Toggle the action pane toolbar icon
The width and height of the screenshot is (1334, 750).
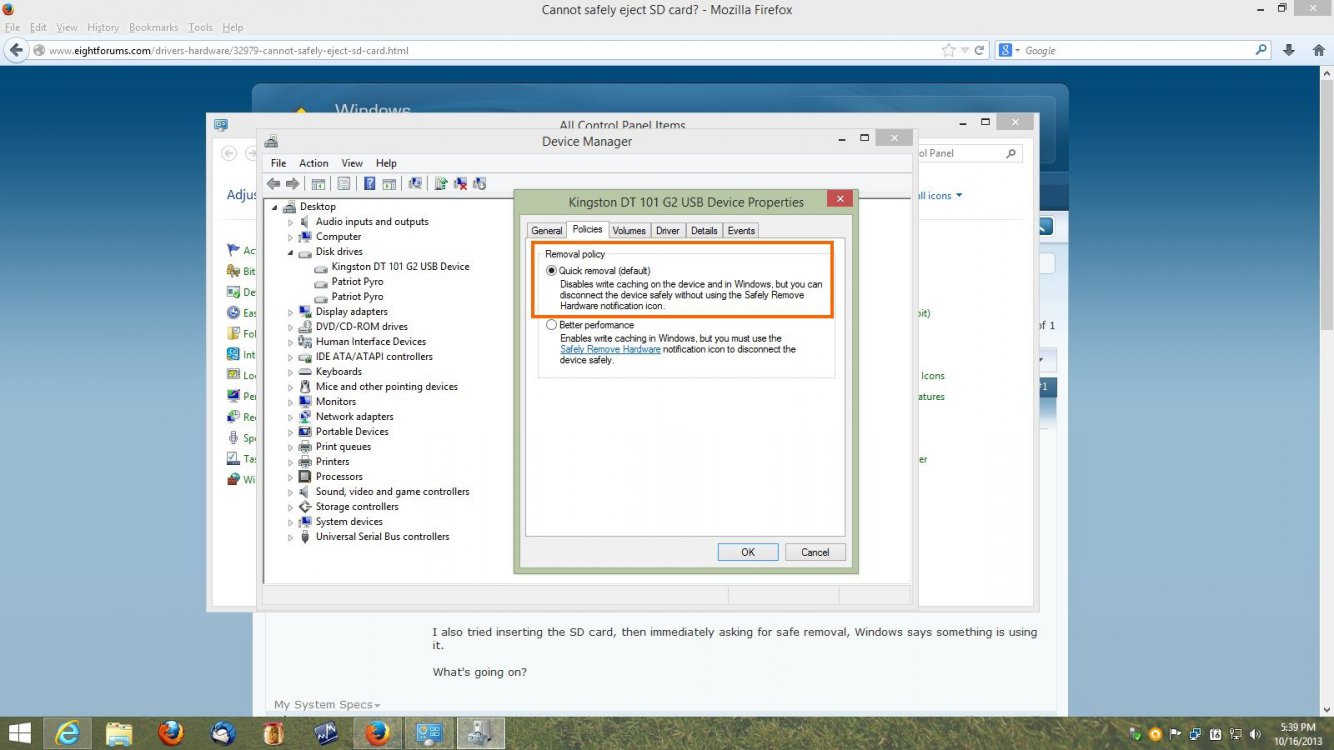click(389, 184)
